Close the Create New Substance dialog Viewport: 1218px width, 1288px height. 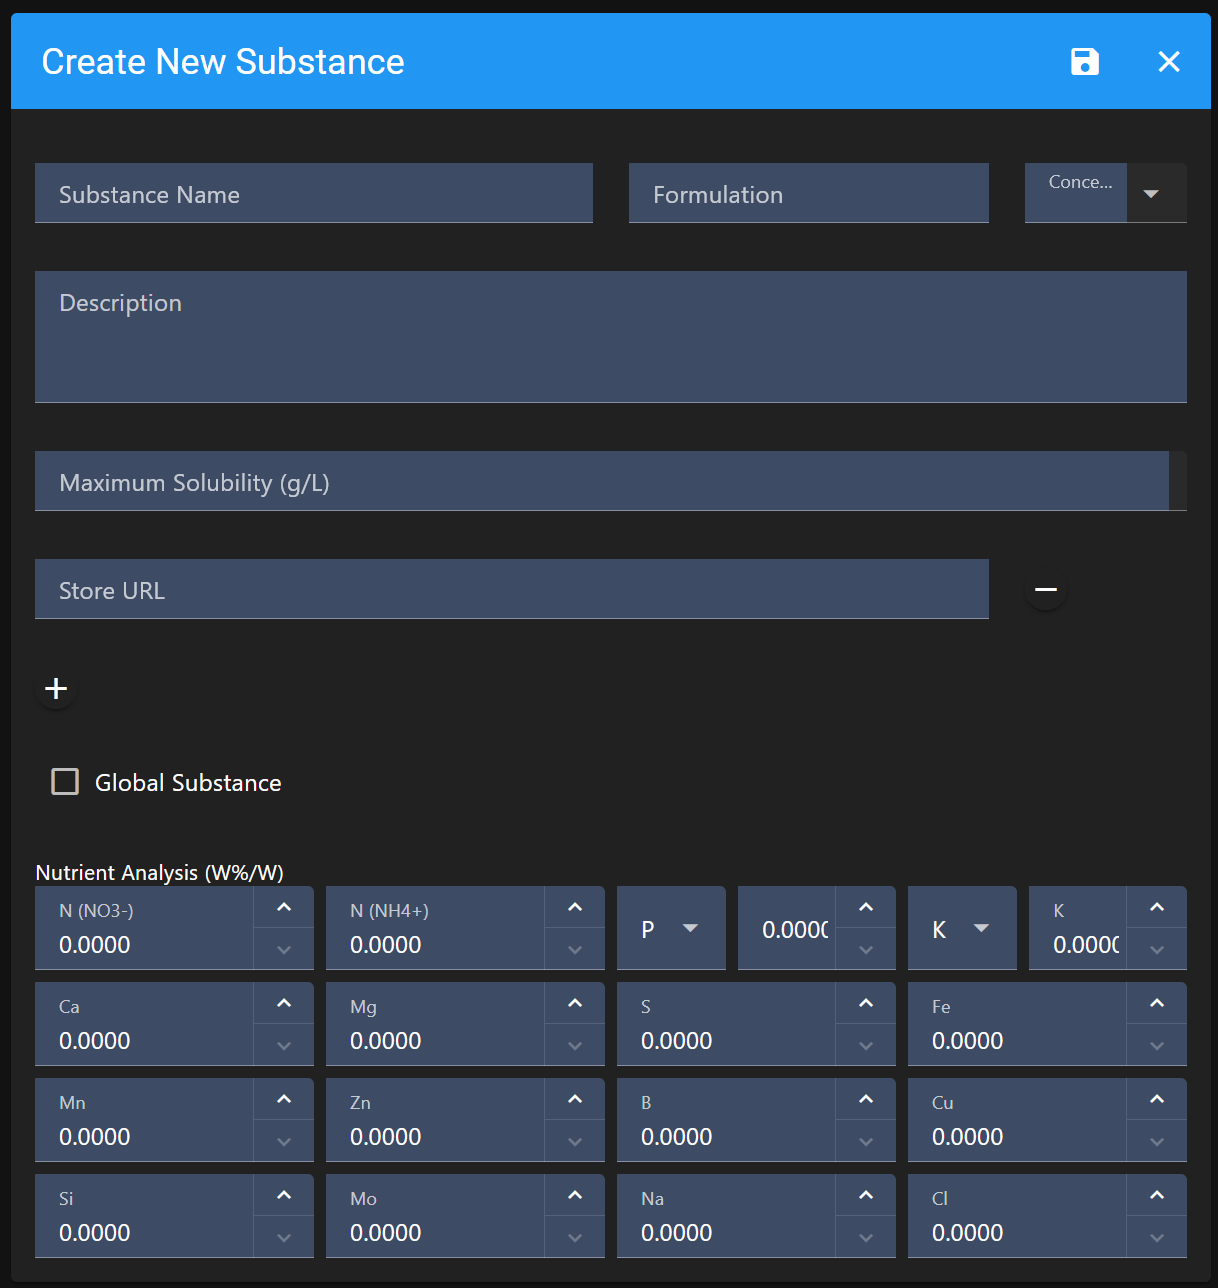[1168, 62]
